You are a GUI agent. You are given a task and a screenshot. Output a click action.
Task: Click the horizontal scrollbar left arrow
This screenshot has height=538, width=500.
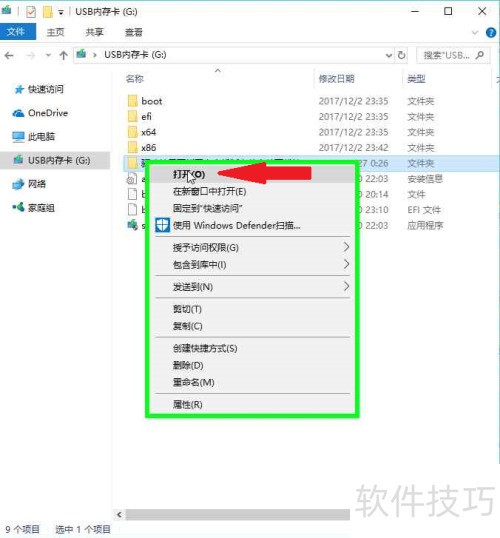click(x=119, y=514)
